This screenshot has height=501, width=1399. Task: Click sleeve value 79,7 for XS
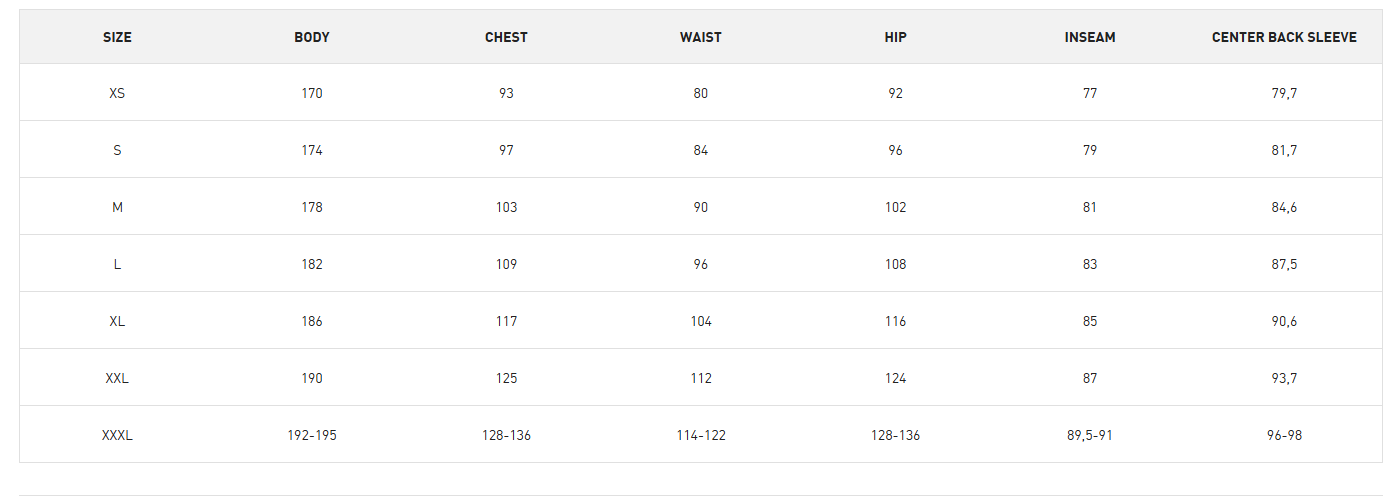[1284, 93]
